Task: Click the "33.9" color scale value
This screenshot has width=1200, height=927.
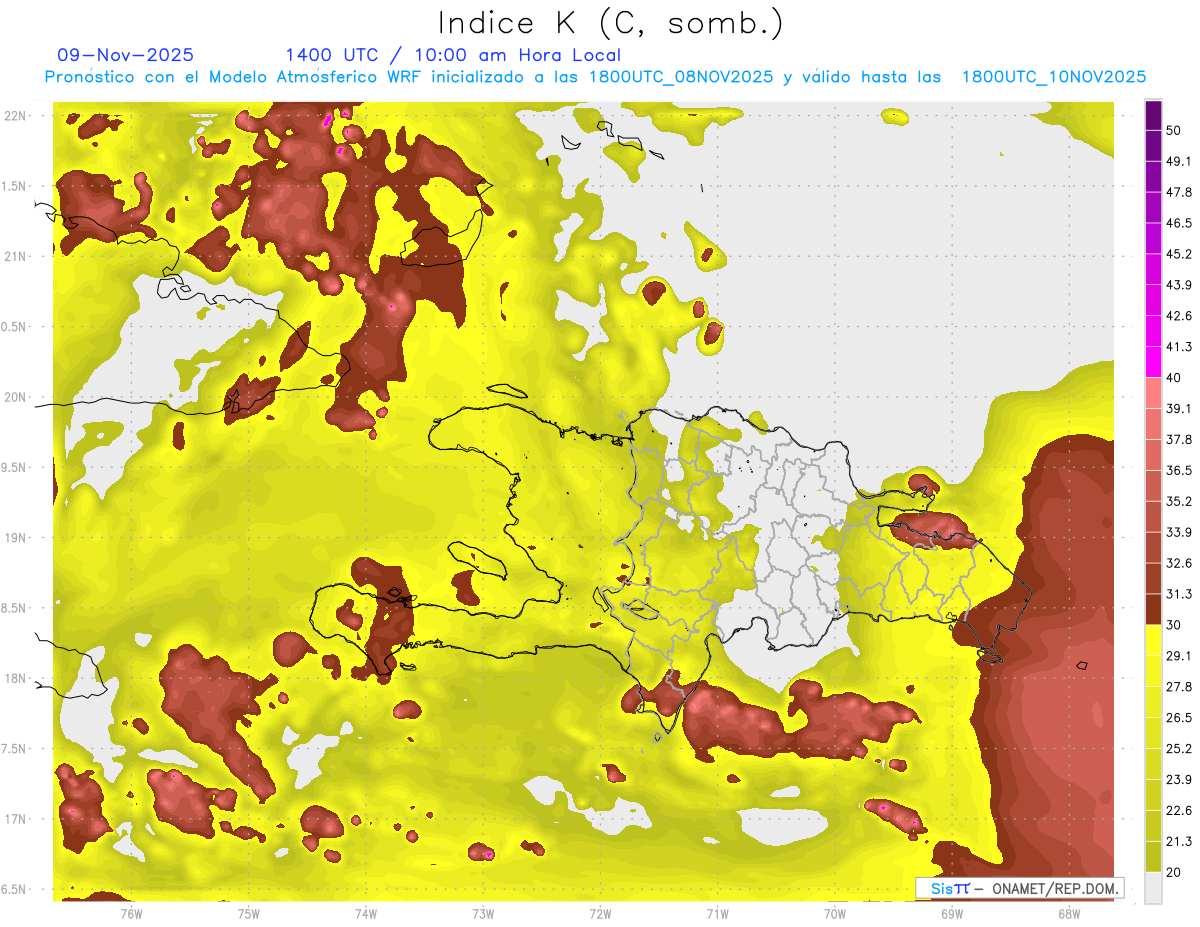Action: click(1179, 532)
